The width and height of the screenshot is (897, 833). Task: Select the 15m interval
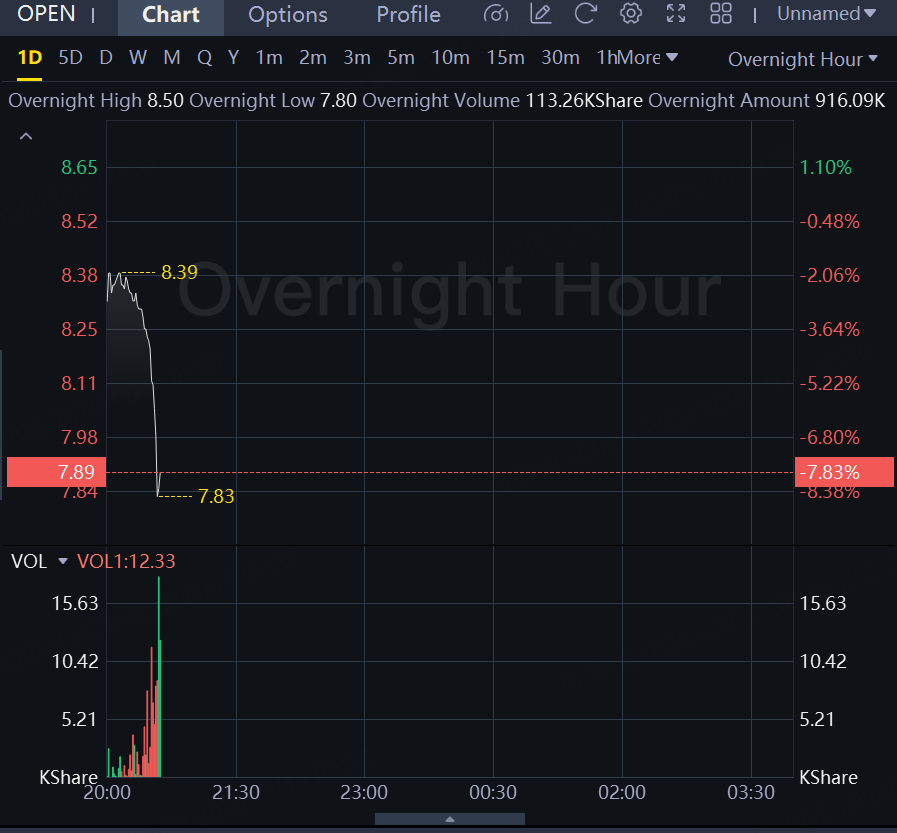[x=505, y=58]
